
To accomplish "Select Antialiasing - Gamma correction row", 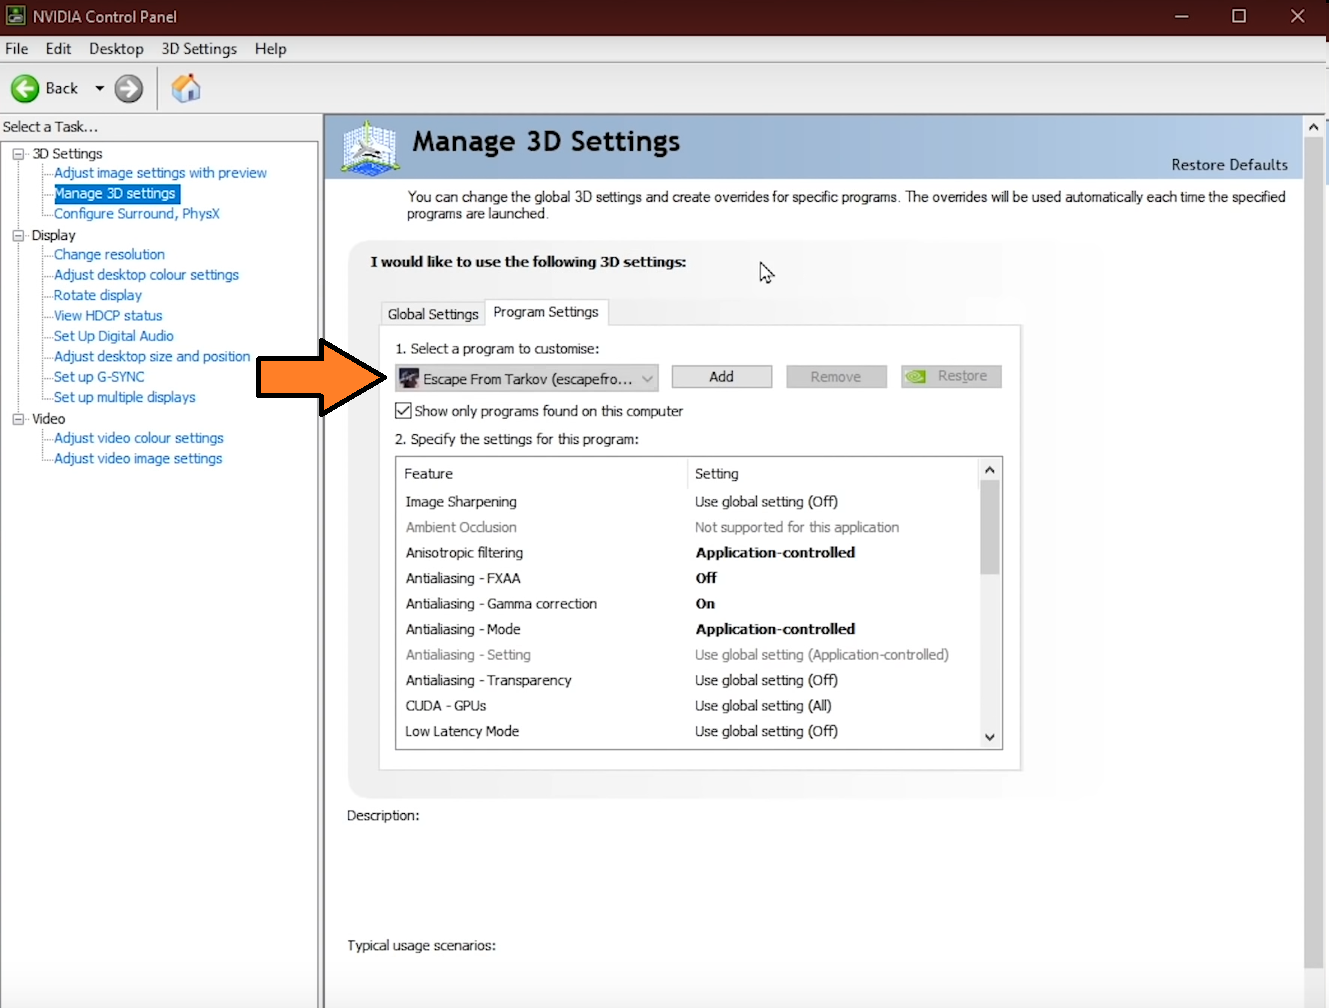I will (688, 604).
